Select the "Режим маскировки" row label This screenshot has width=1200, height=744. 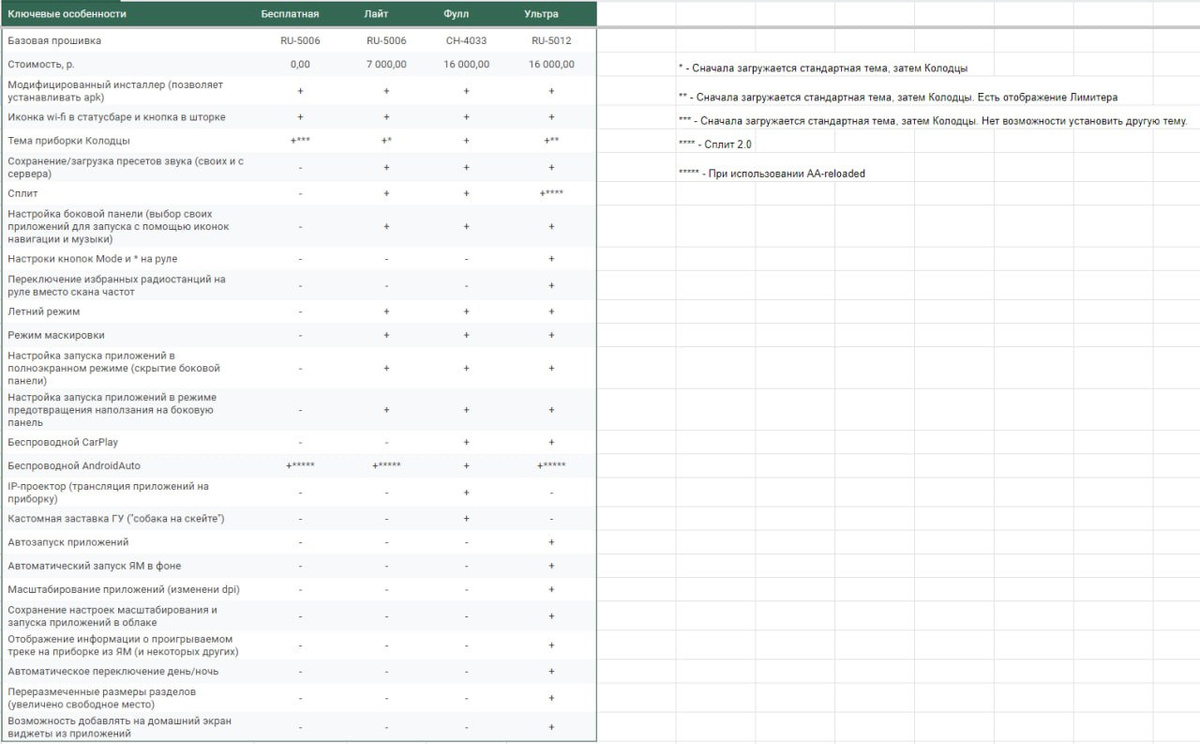click(56, 335)
